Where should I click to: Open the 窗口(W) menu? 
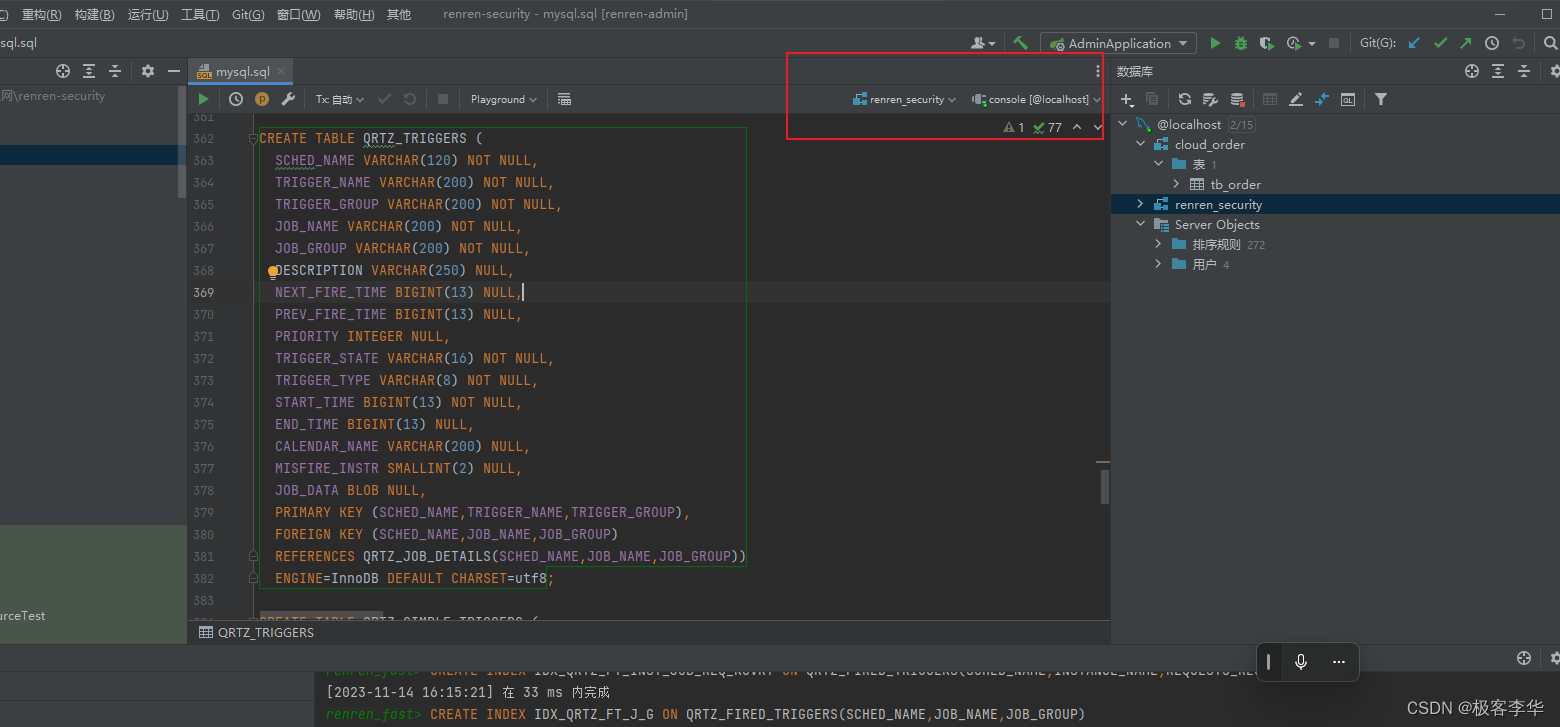[299, 15]
